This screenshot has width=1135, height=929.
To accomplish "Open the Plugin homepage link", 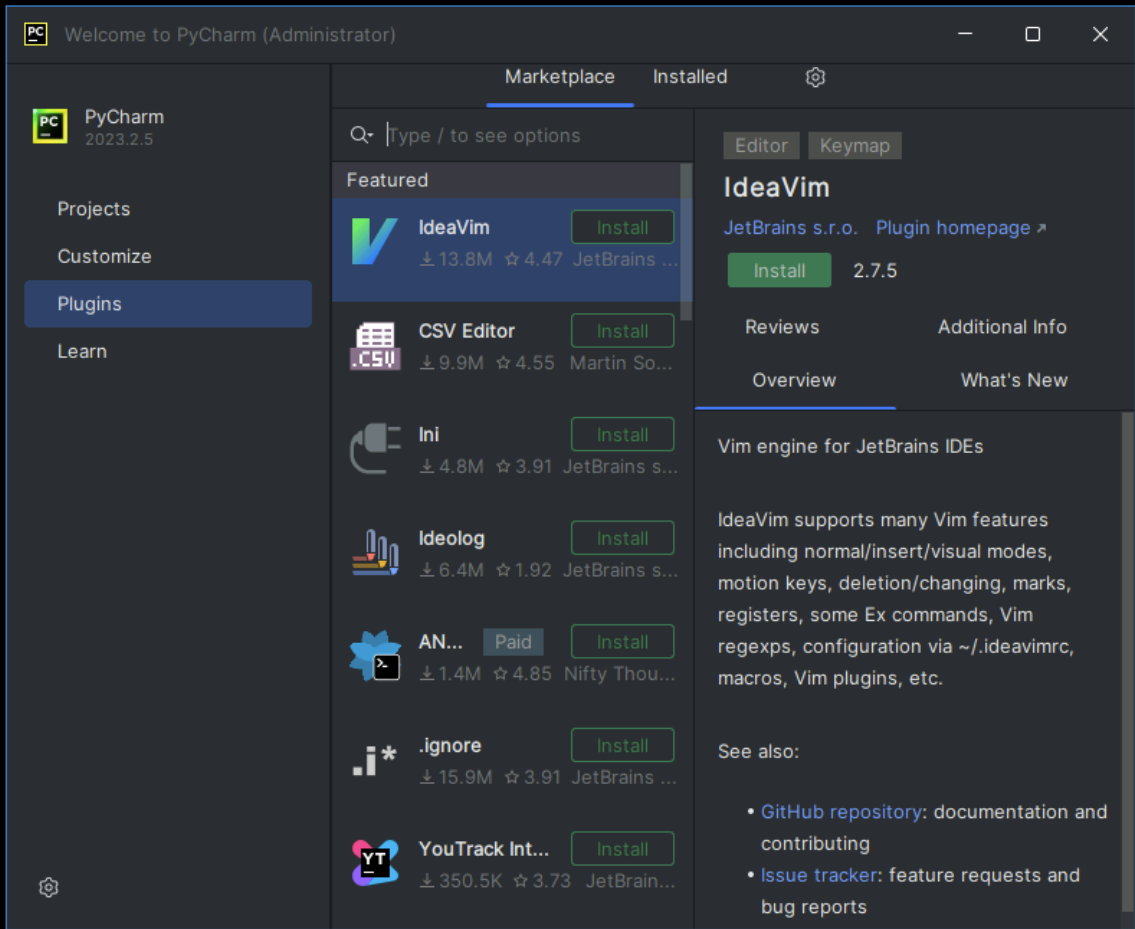I will (961, 228).
